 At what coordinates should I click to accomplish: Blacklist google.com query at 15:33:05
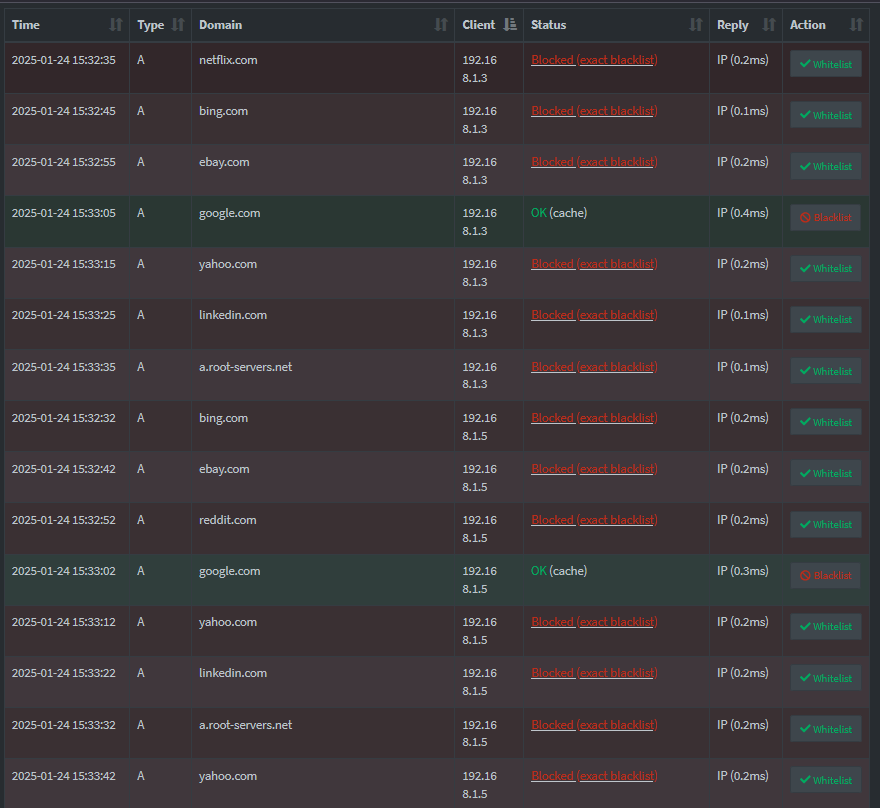[x=826, y=217]
